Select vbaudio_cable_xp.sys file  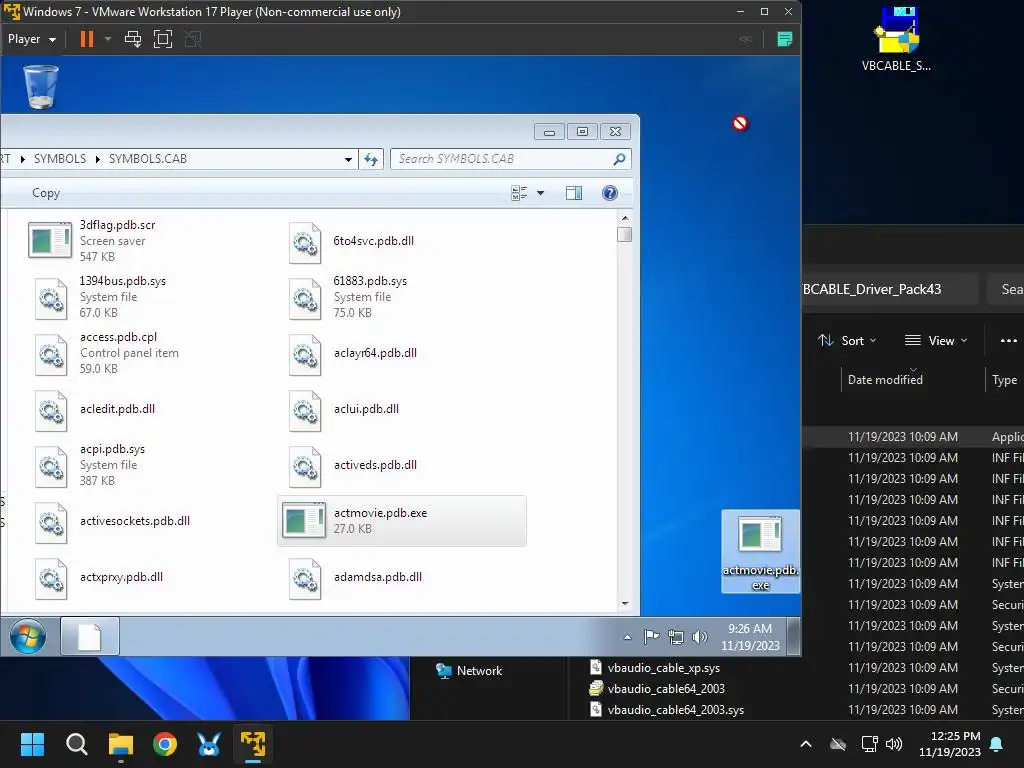point(655,667)
